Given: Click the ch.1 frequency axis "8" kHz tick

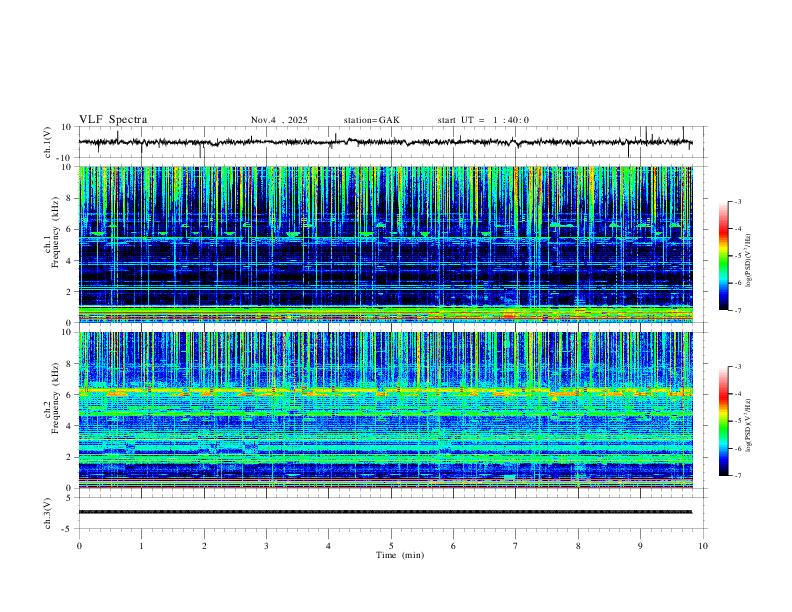Looking at the screenshot, I should pos(69,198).
